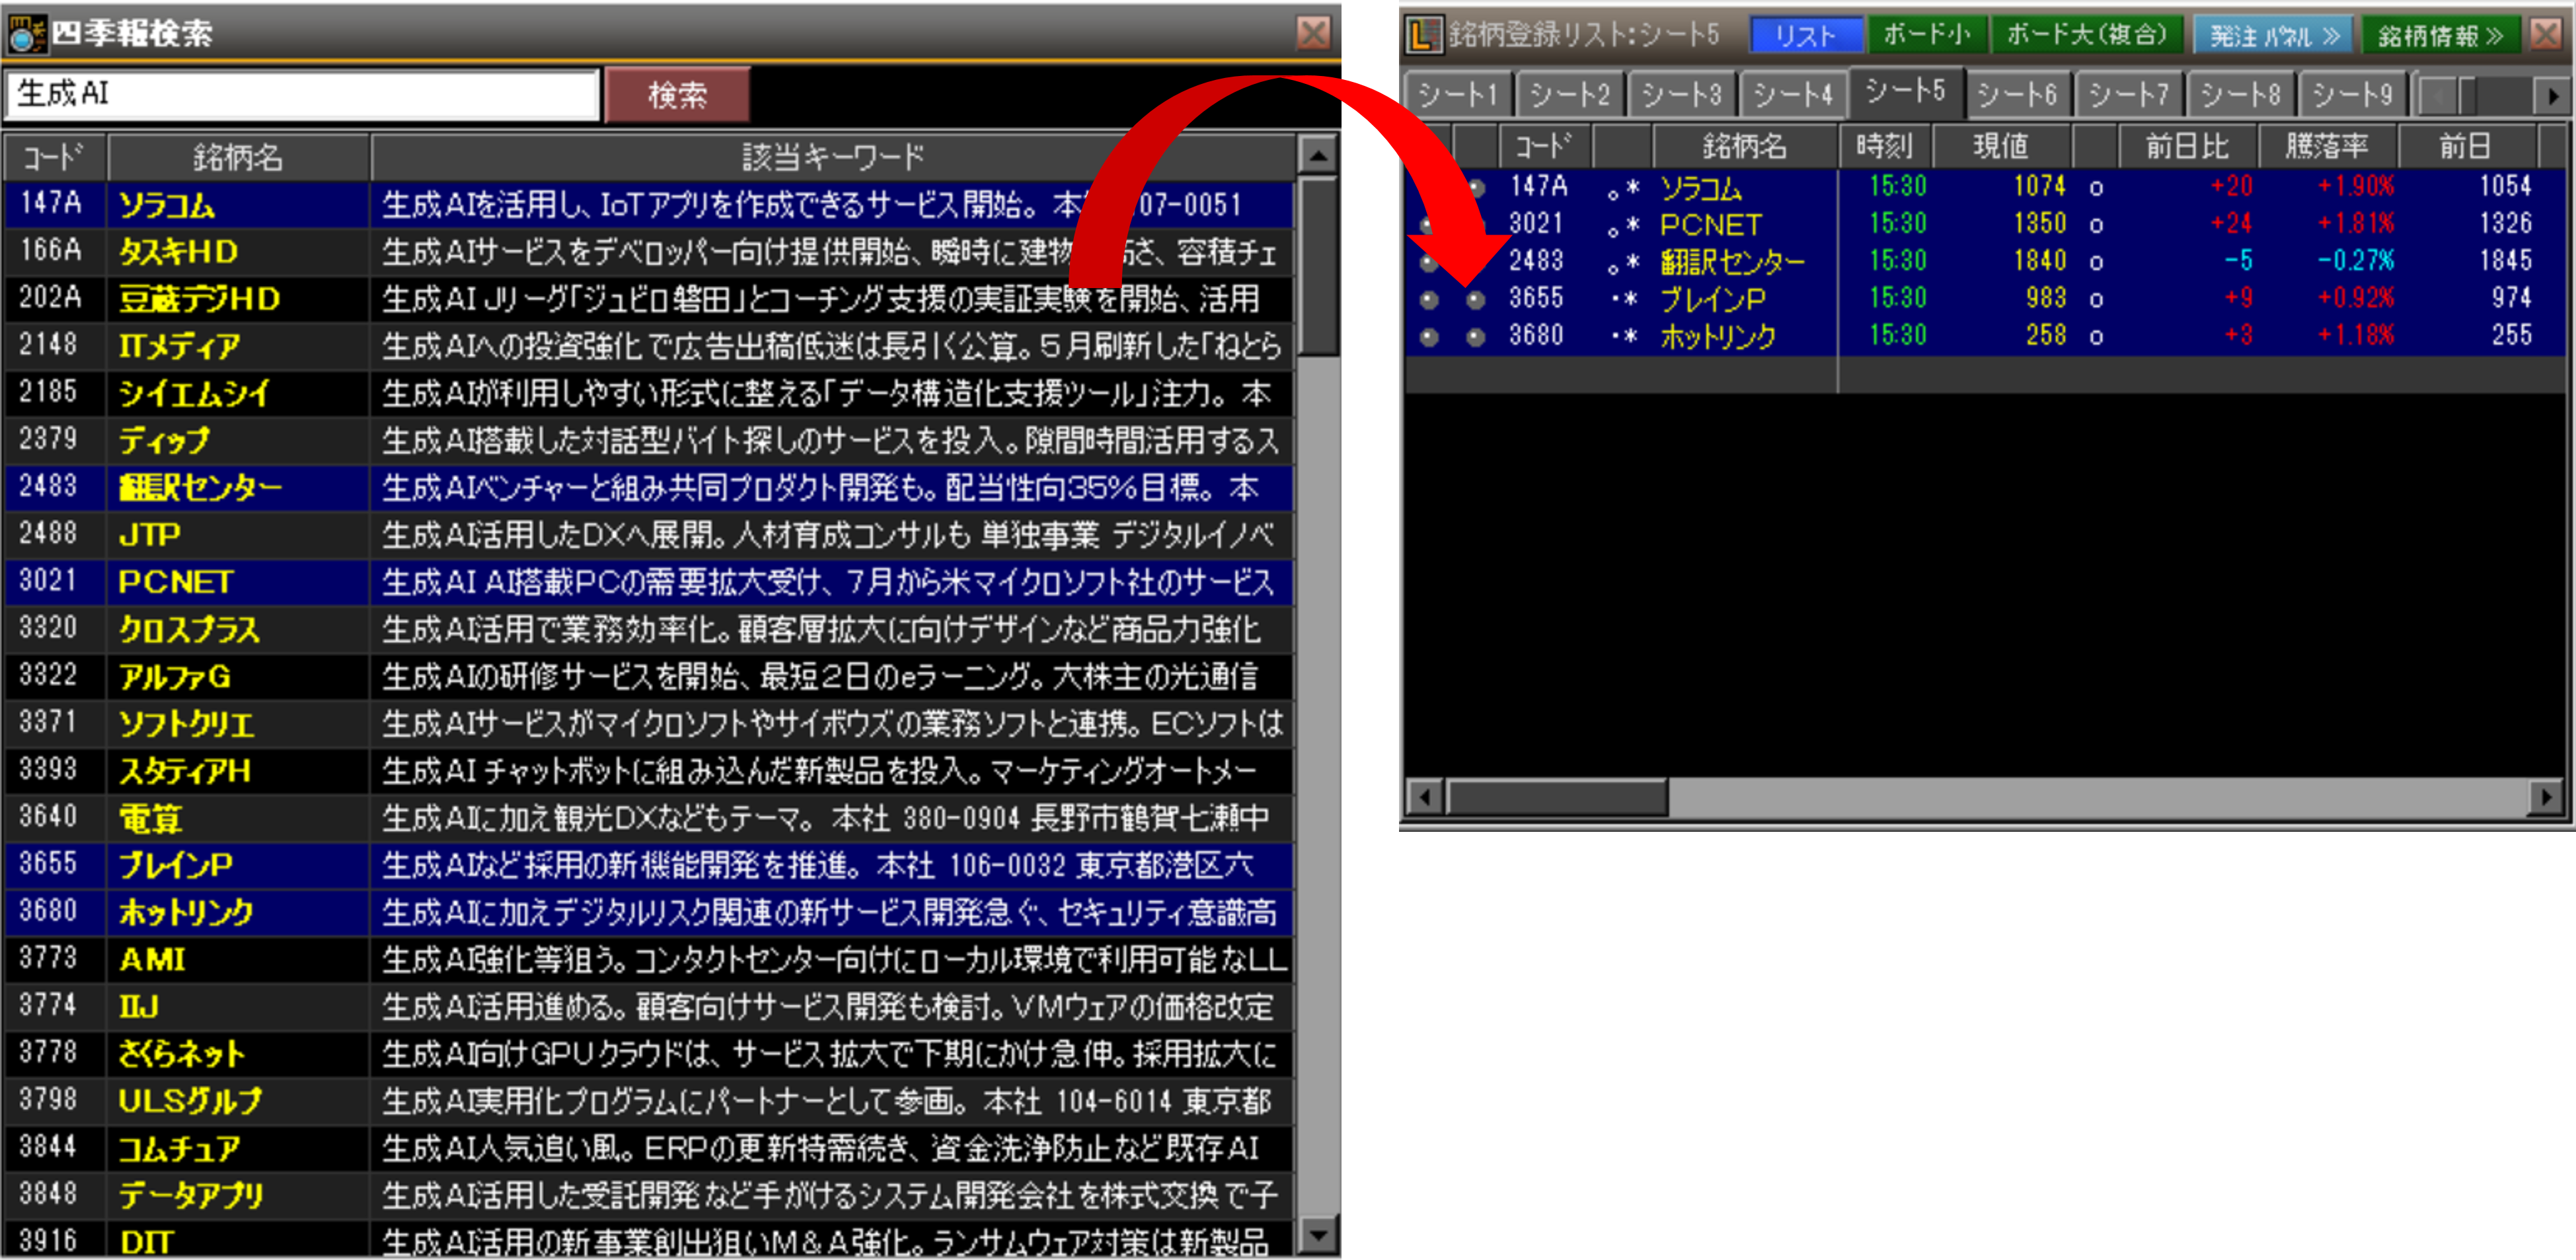The image size is (2576, 1260).
Task: Click the list horizontal scrollbar left arrow
Action: coord(1425,797)
